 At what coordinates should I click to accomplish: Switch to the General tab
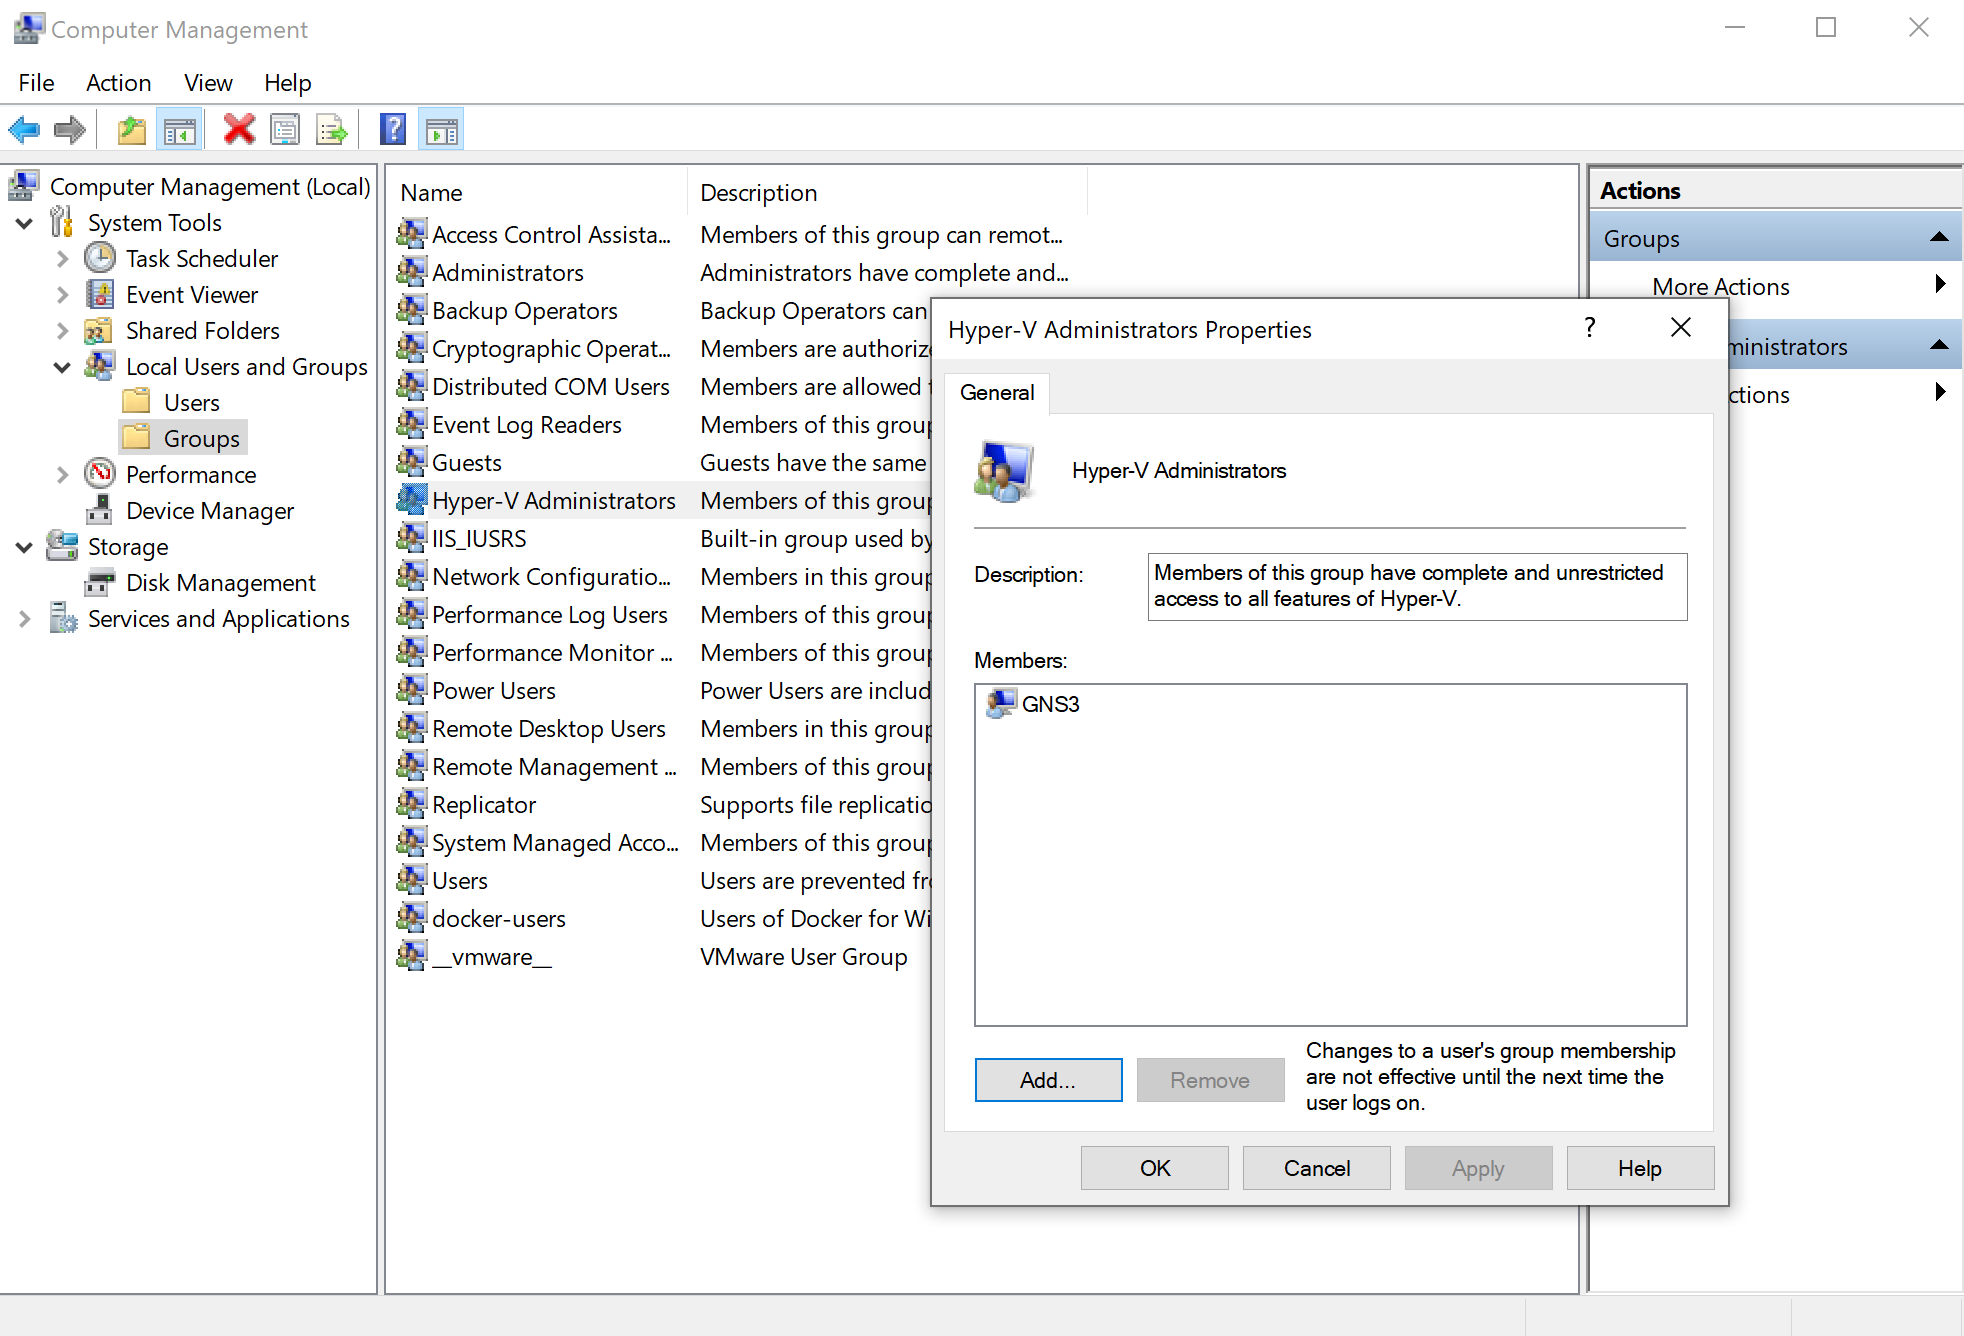[x=996, y=393]
